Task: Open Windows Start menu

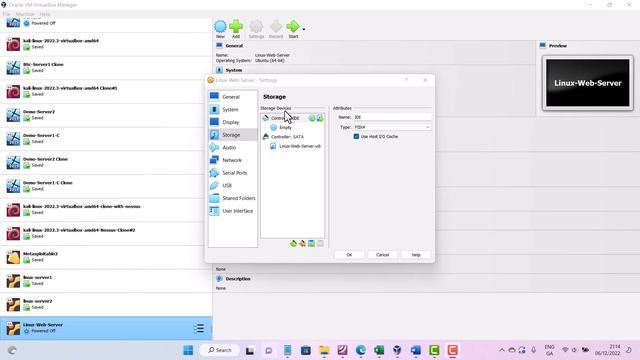Action: (x=188, y=350)
